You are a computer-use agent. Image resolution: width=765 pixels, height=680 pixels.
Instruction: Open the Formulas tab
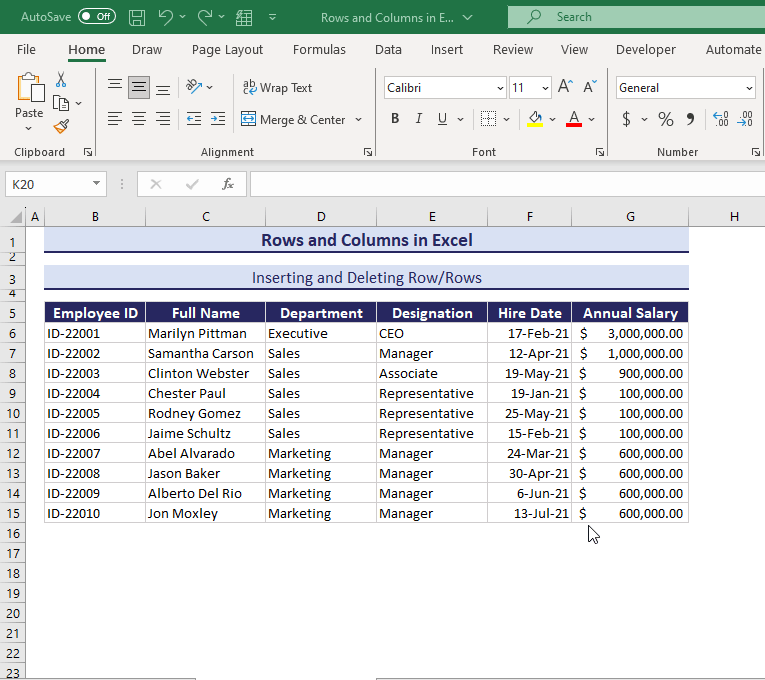click(x=319, y=50)
